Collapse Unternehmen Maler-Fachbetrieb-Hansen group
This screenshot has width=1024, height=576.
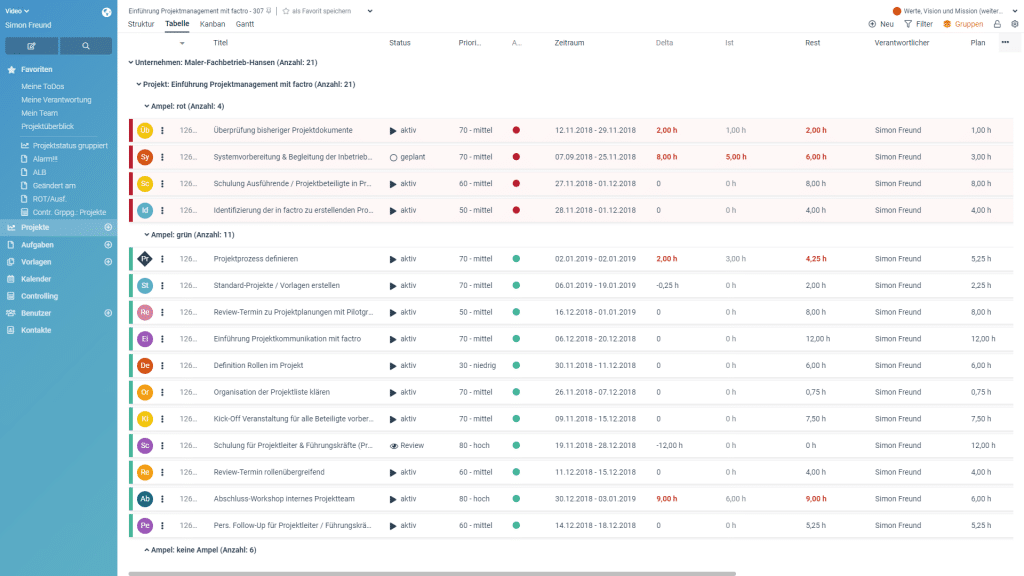pos(131,63)
